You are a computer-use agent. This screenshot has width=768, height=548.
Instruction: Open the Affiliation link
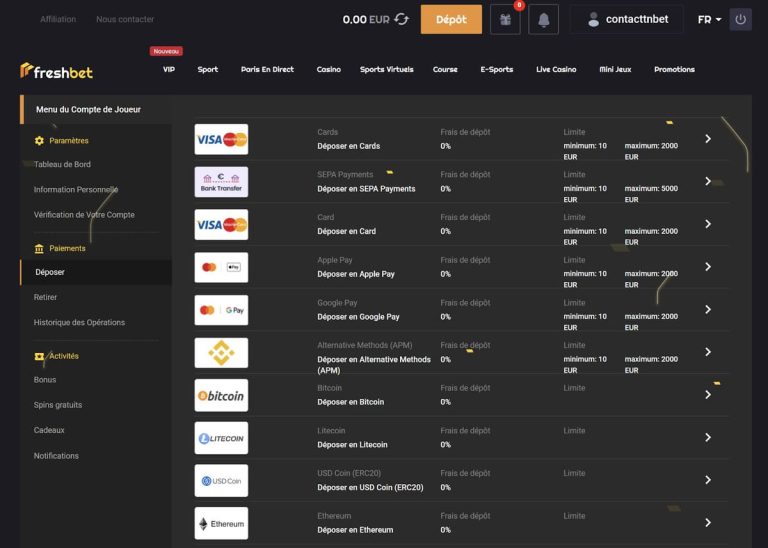[x=58, y=19]
